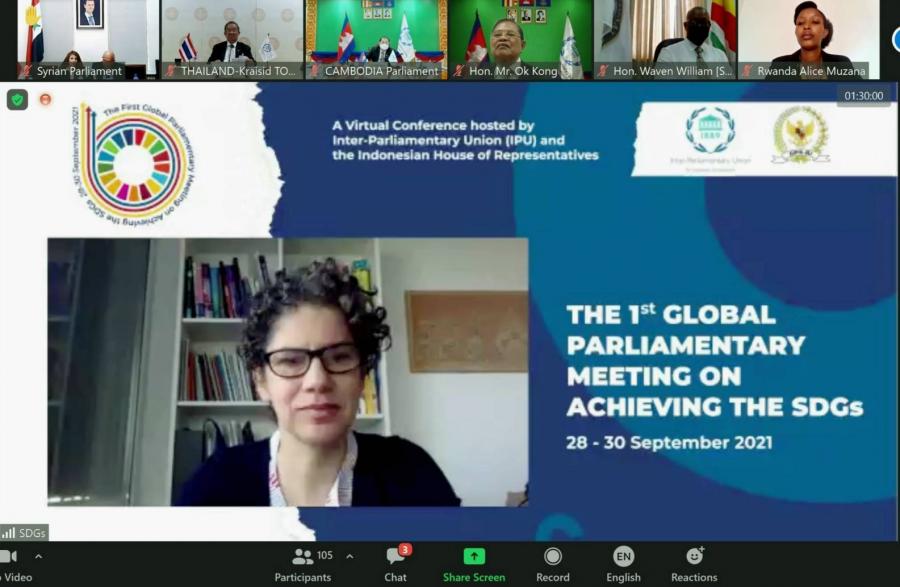Expand the video options arrow
This screenshot has height=587, width=900.
click(x=39, y=556)
